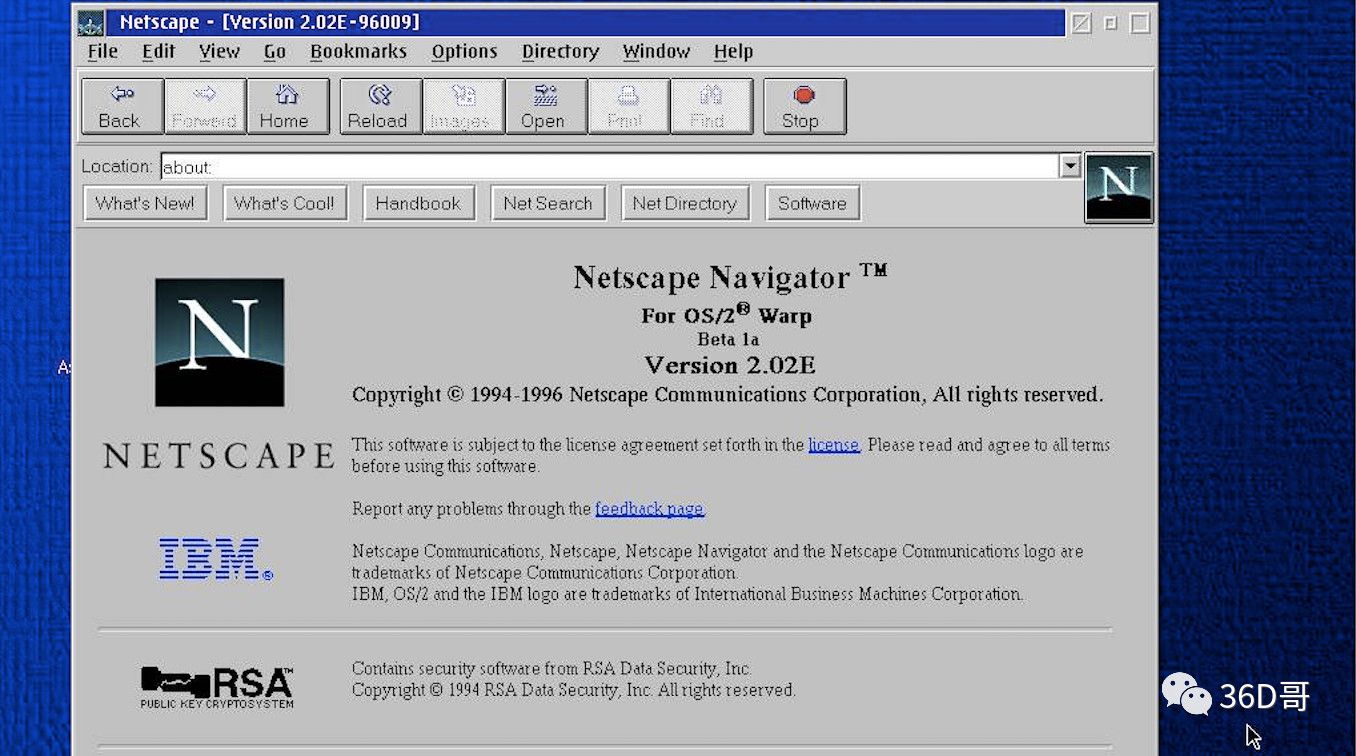Open the Edit menu
This screenshot has height=756, width=1356.
coord(158,52)
